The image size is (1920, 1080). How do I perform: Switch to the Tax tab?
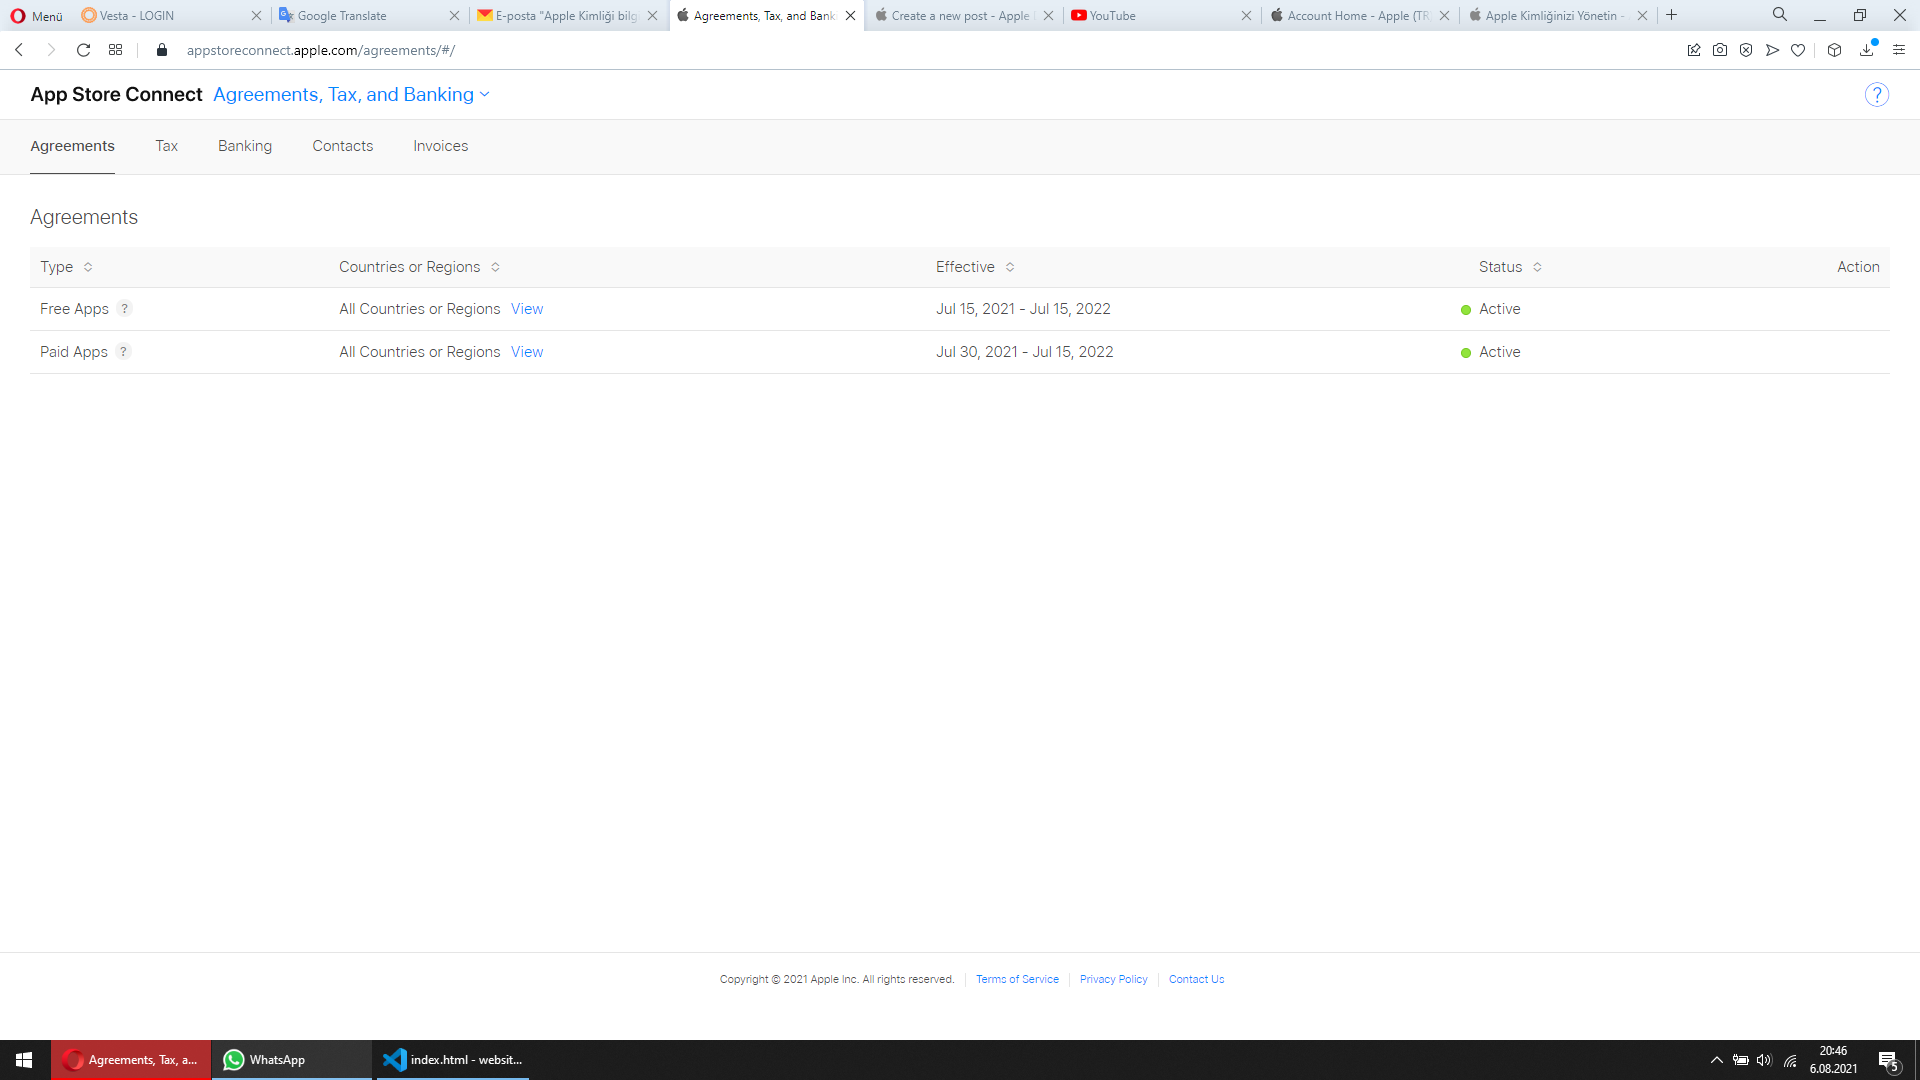click(166, 146)
